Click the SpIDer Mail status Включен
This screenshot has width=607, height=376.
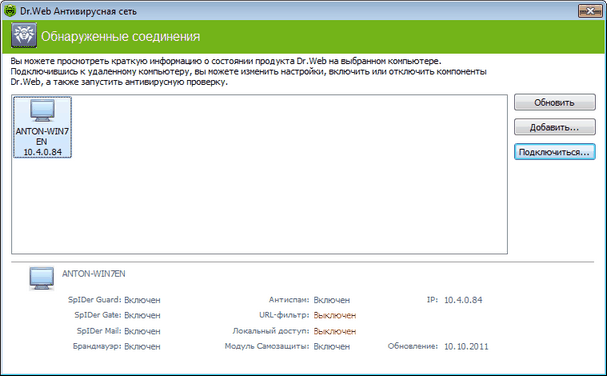click(x=142, y=331)
